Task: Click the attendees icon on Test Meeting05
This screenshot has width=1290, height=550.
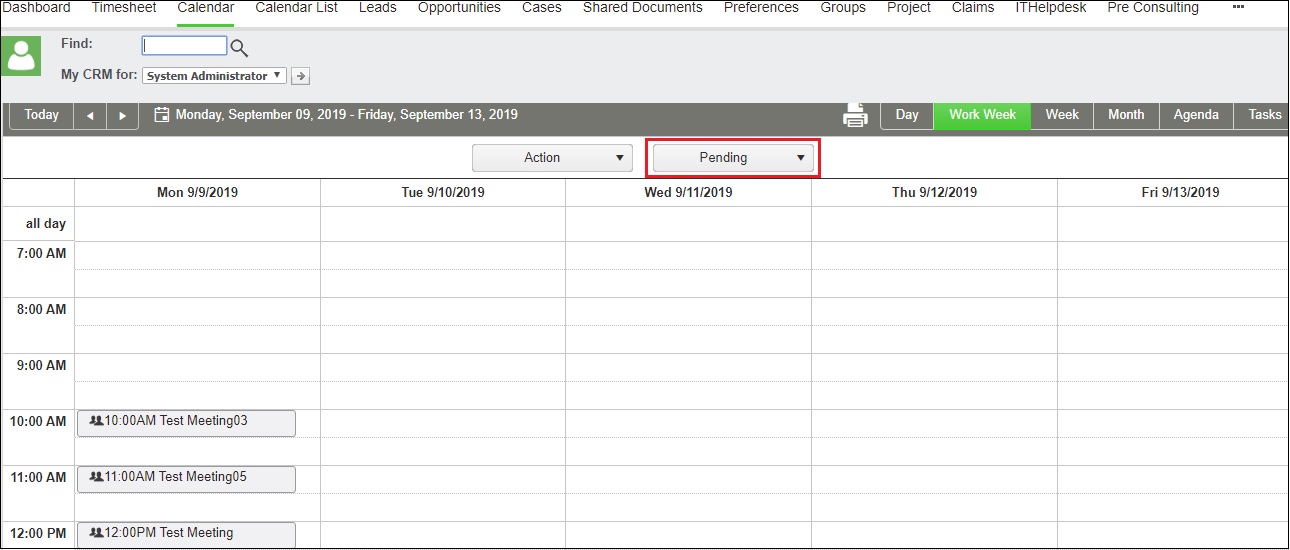Action: (x=96, y=477)
